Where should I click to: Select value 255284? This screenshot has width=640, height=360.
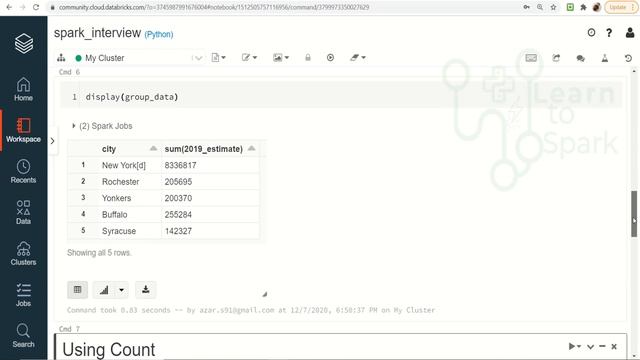[x=210, y=214]
